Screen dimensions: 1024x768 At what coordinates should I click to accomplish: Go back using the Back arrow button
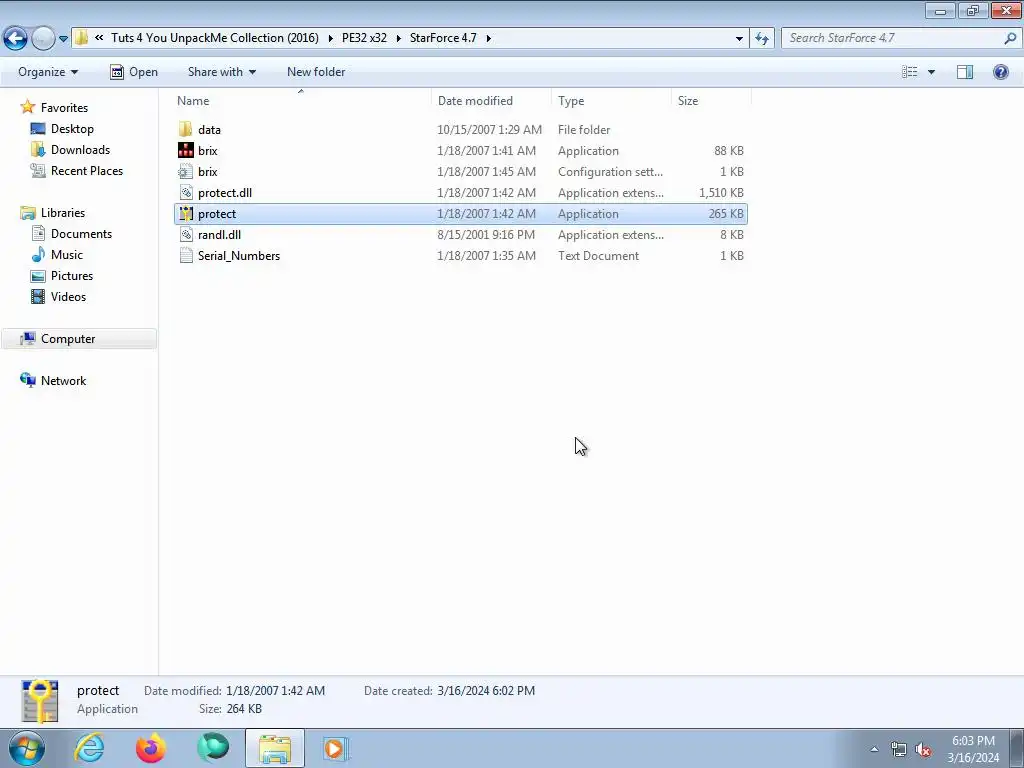tap(16, 38)
